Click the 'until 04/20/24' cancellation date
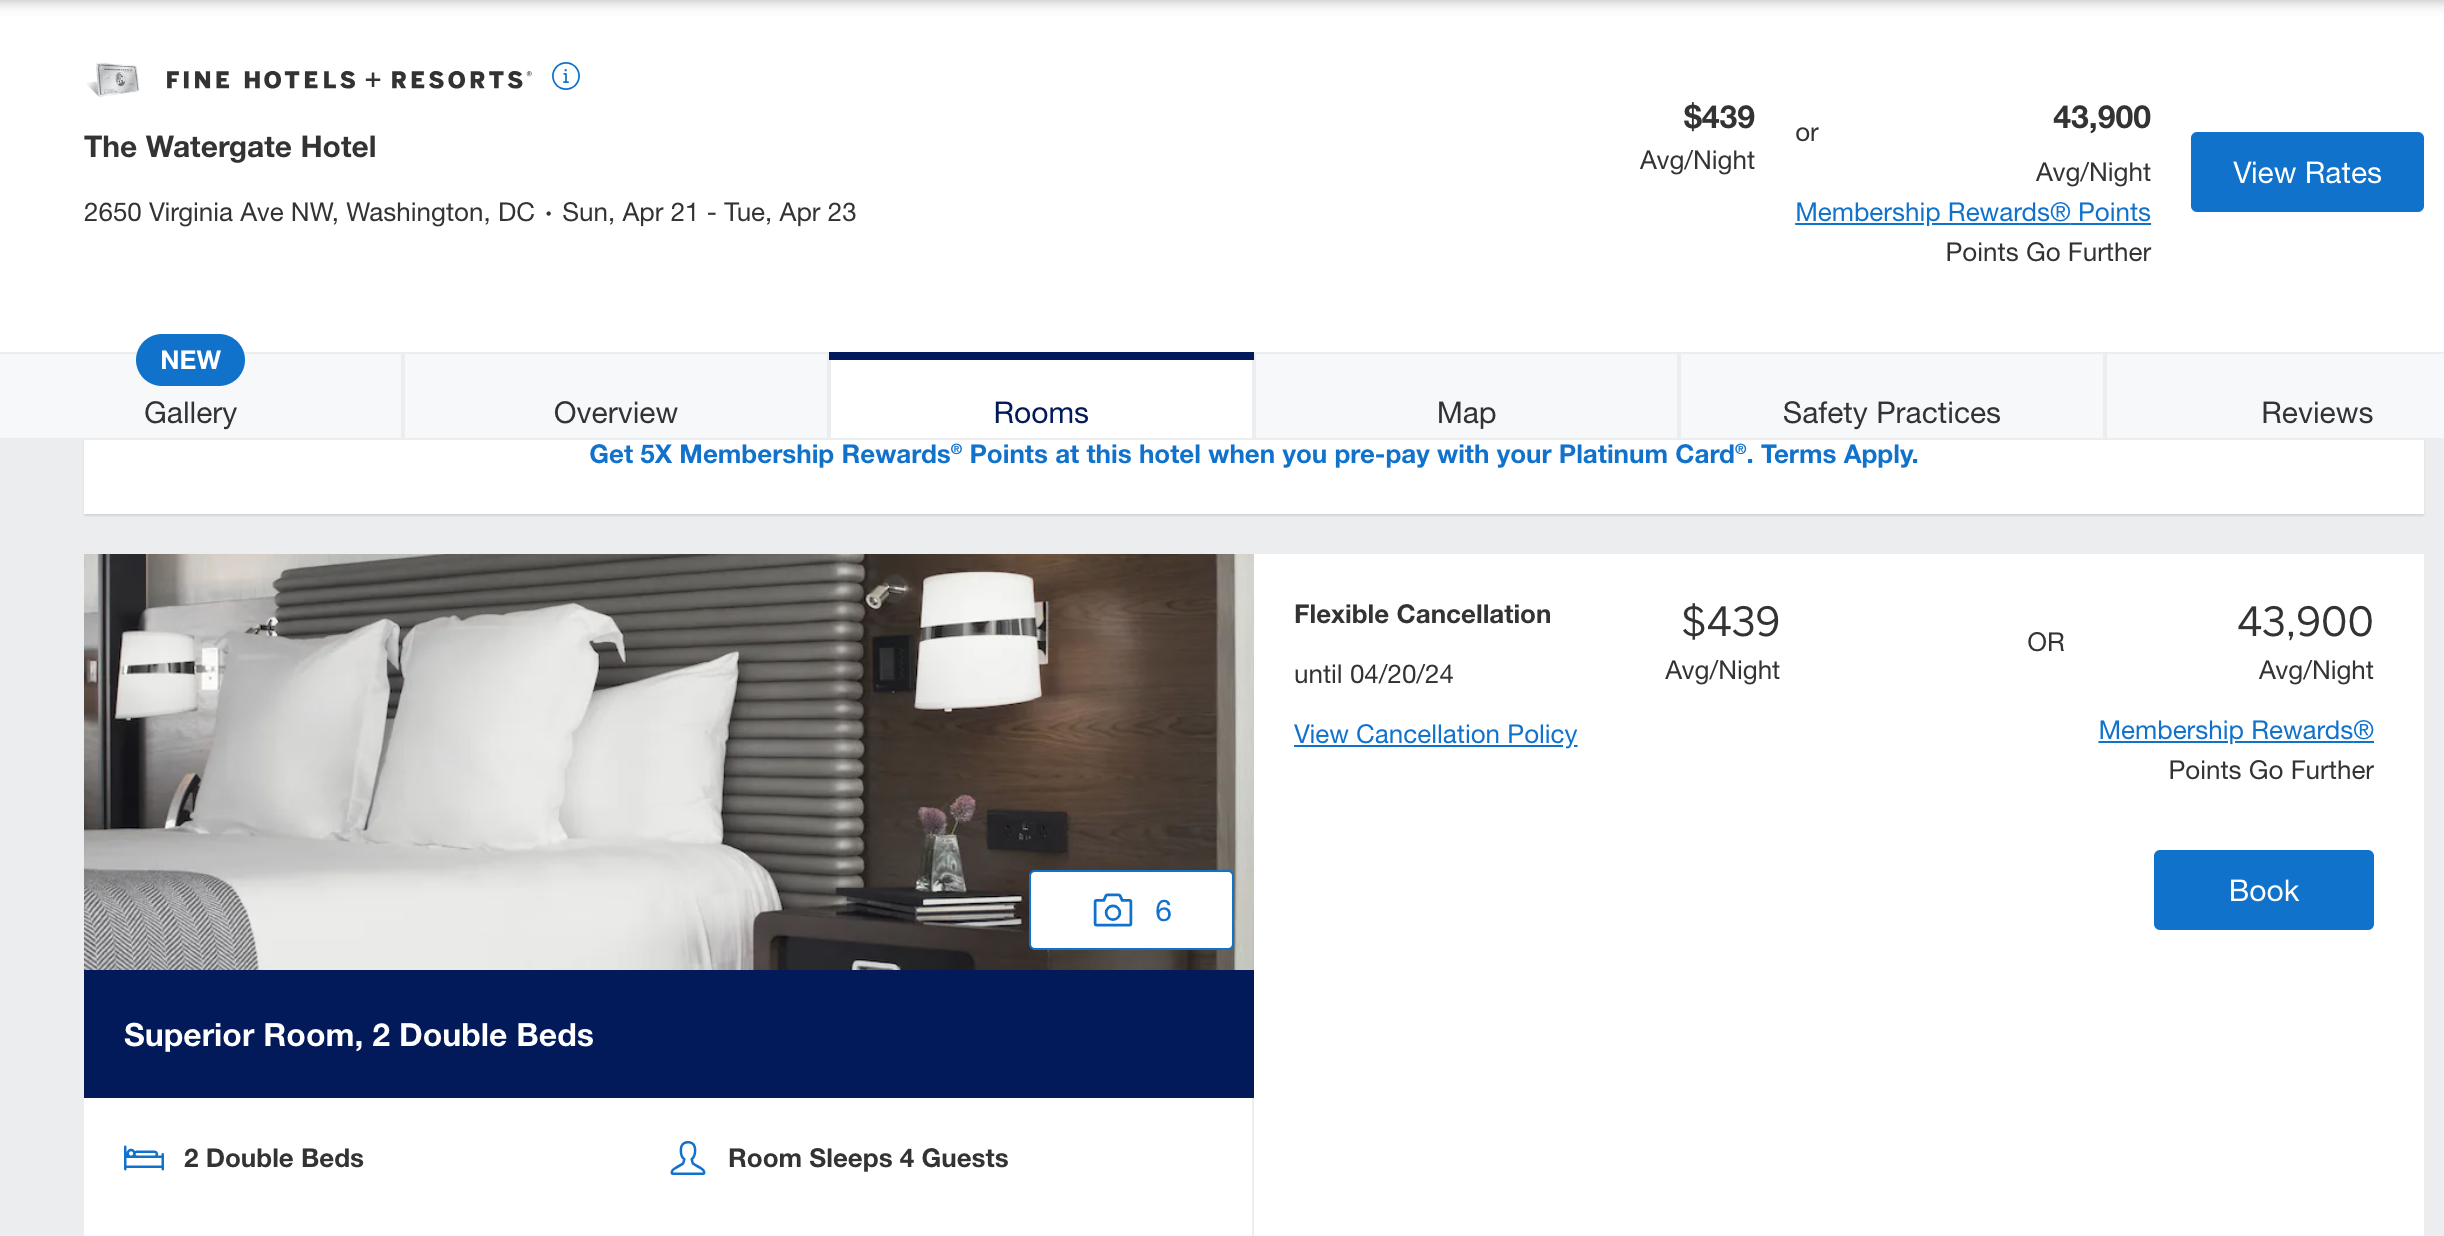Screen dimensions: 2444x1236 click(1373, 674)
